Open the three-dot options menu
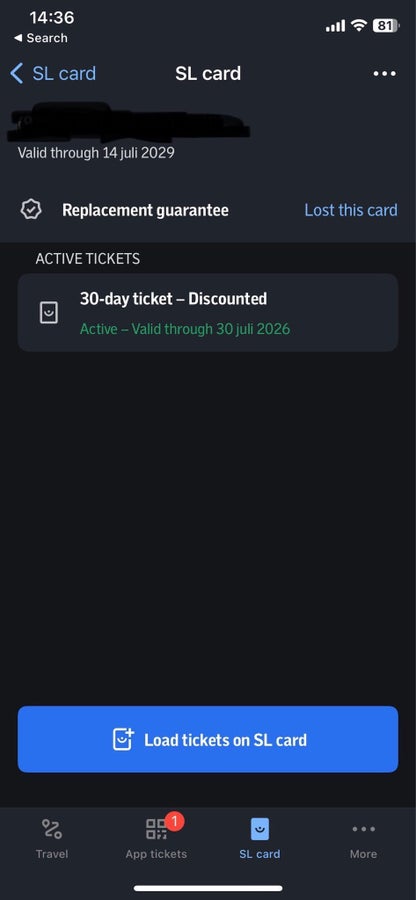The height and width of the screenshot is (900, 416). 384,73
